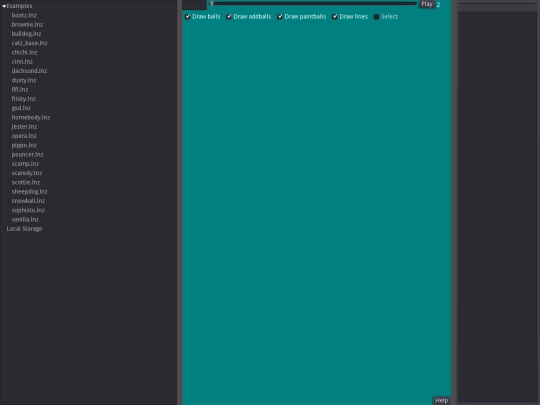Viewport: 540px width, 405px height.
Task: Select gsd.lnz example
Action: (x=21, y=108)
